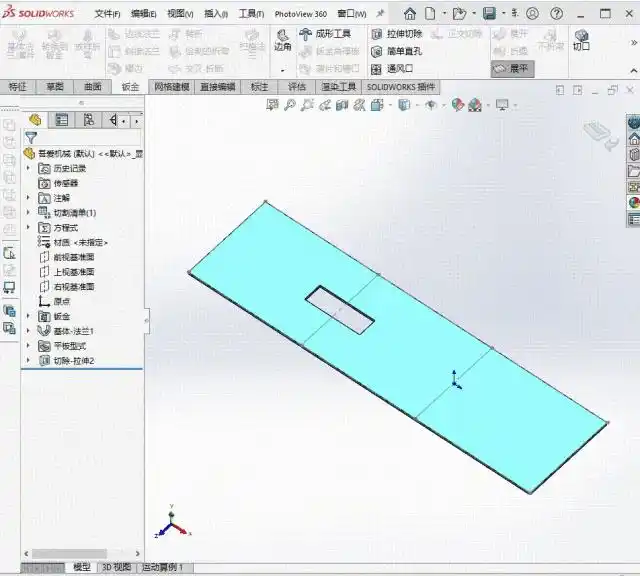Click the Hide/Show Items icon
The width and height of the screenshot is (640, 576).
[x=431, y=105]
